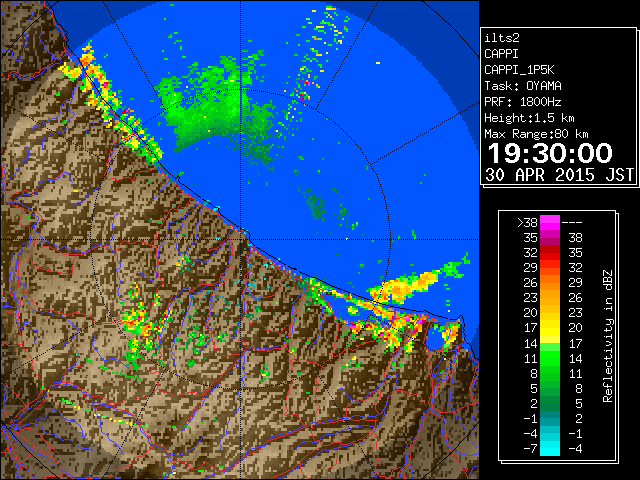640x480 pixels.
Task: Click the 'Task: OYAMA' line
Action: (x=523, y=86)
